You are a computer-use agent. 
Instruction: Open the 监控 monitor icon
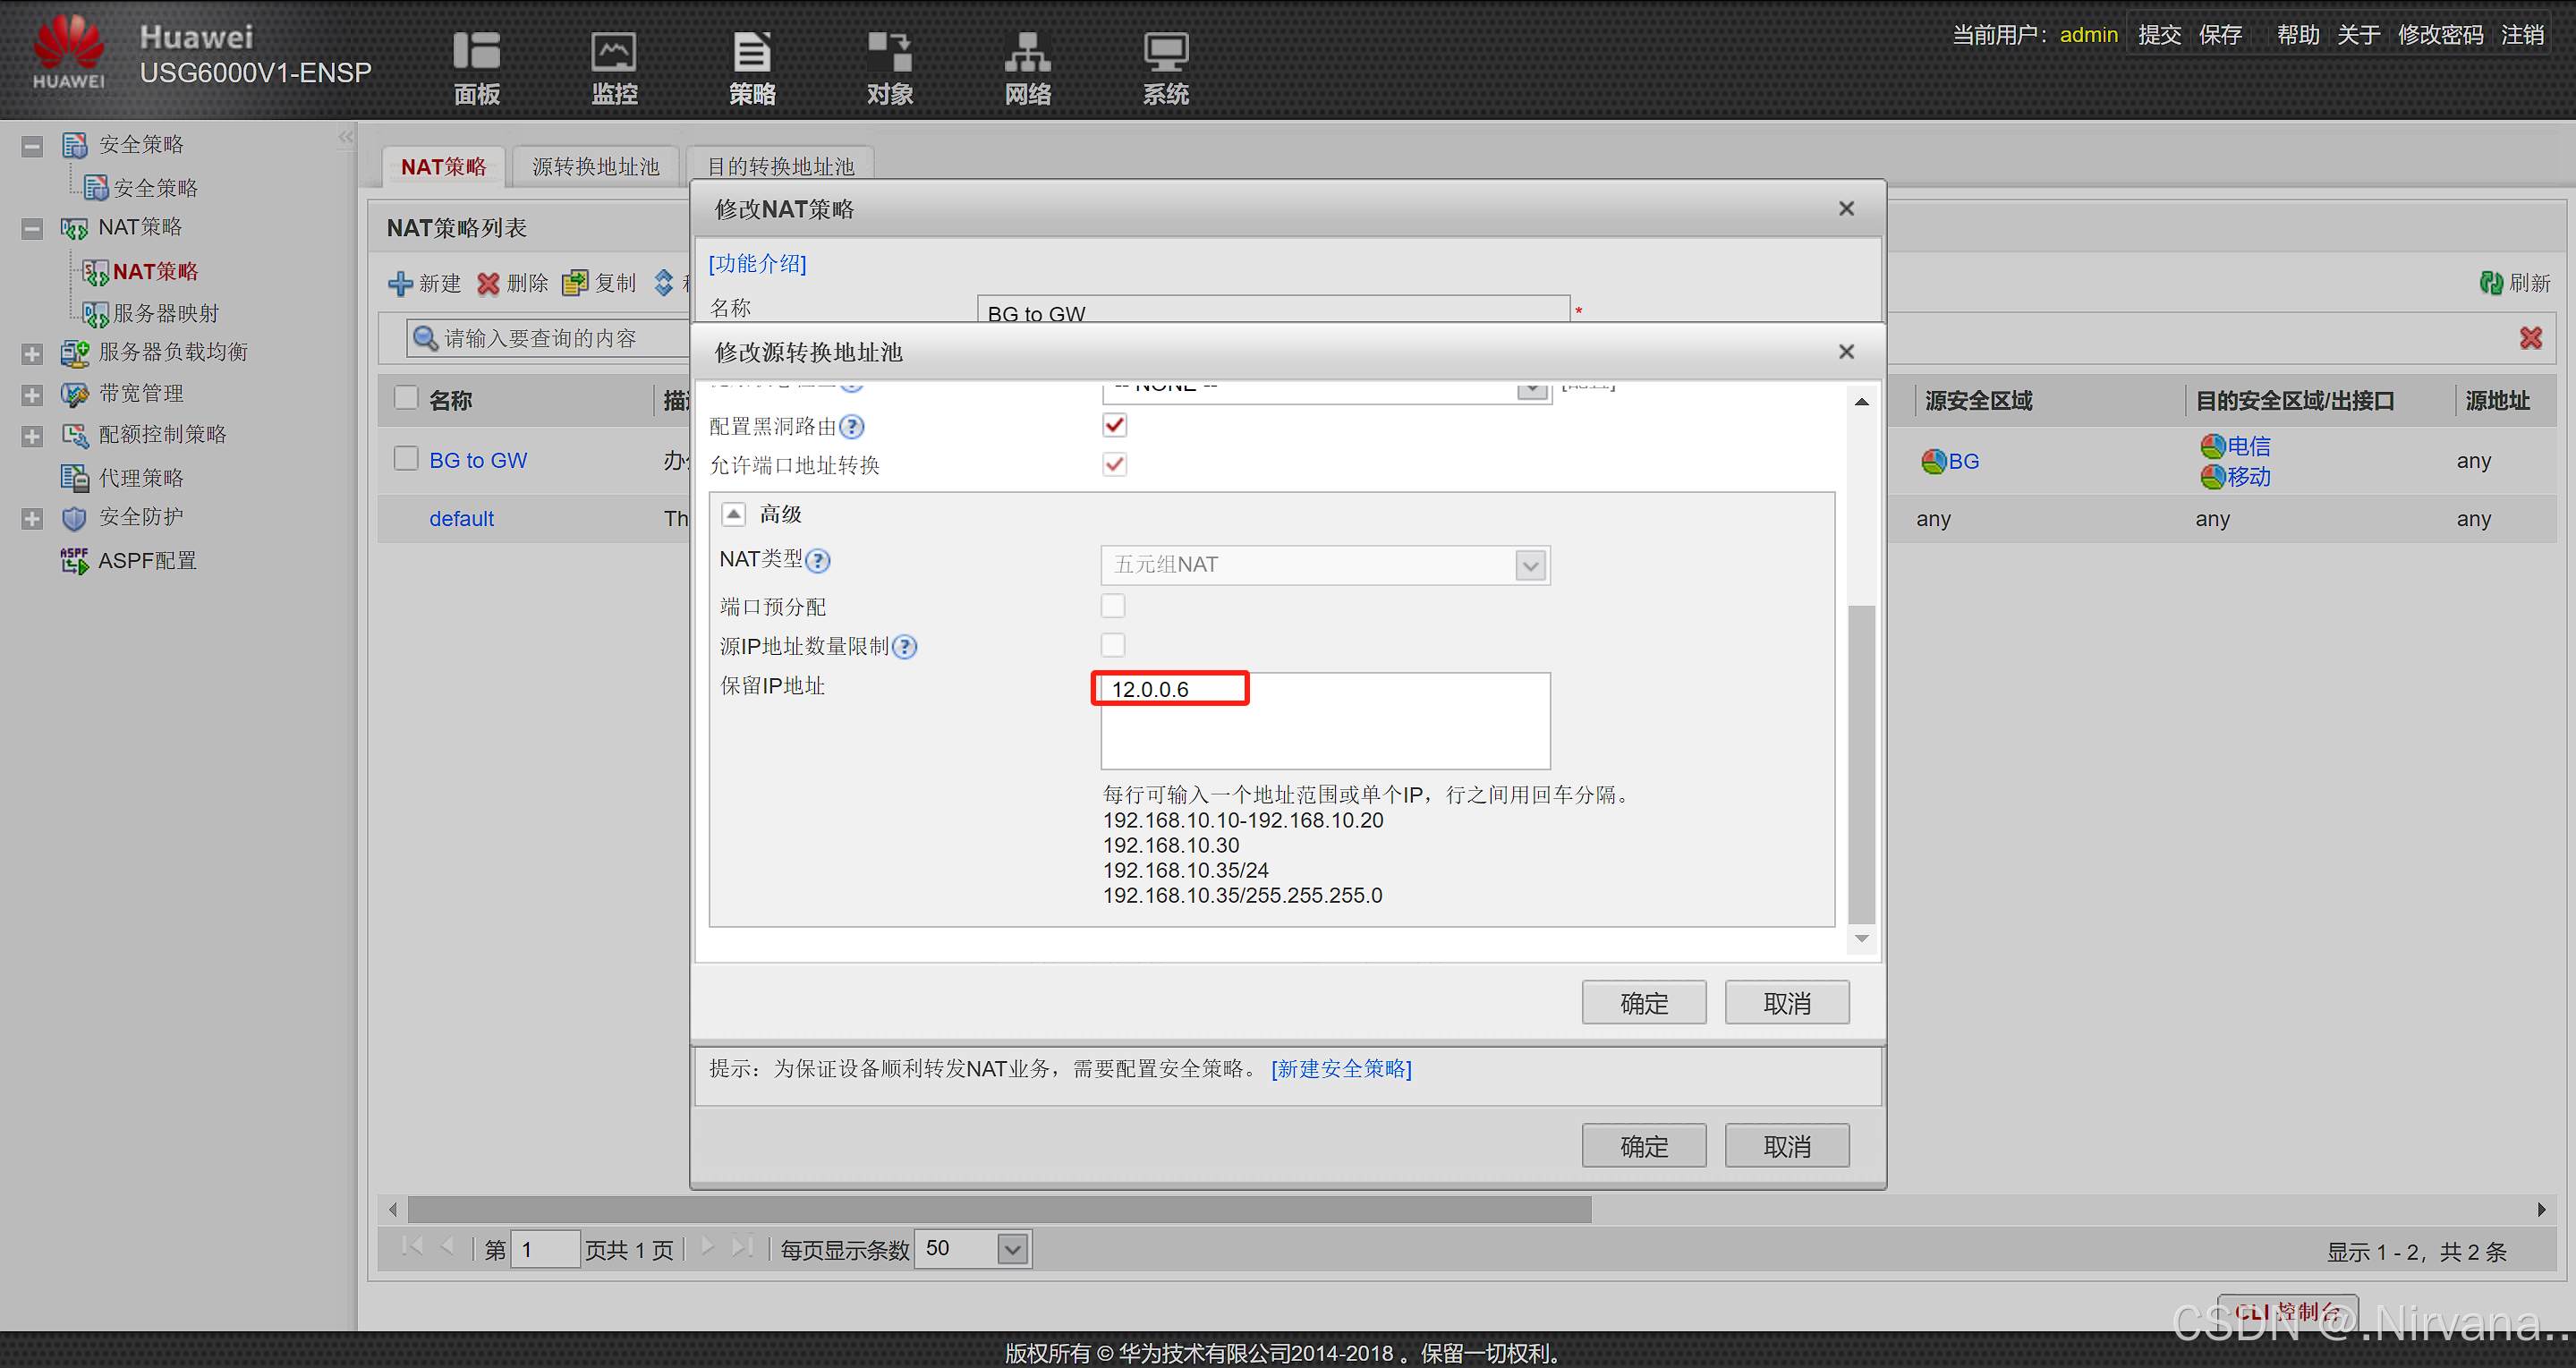(x=613, y=50)
